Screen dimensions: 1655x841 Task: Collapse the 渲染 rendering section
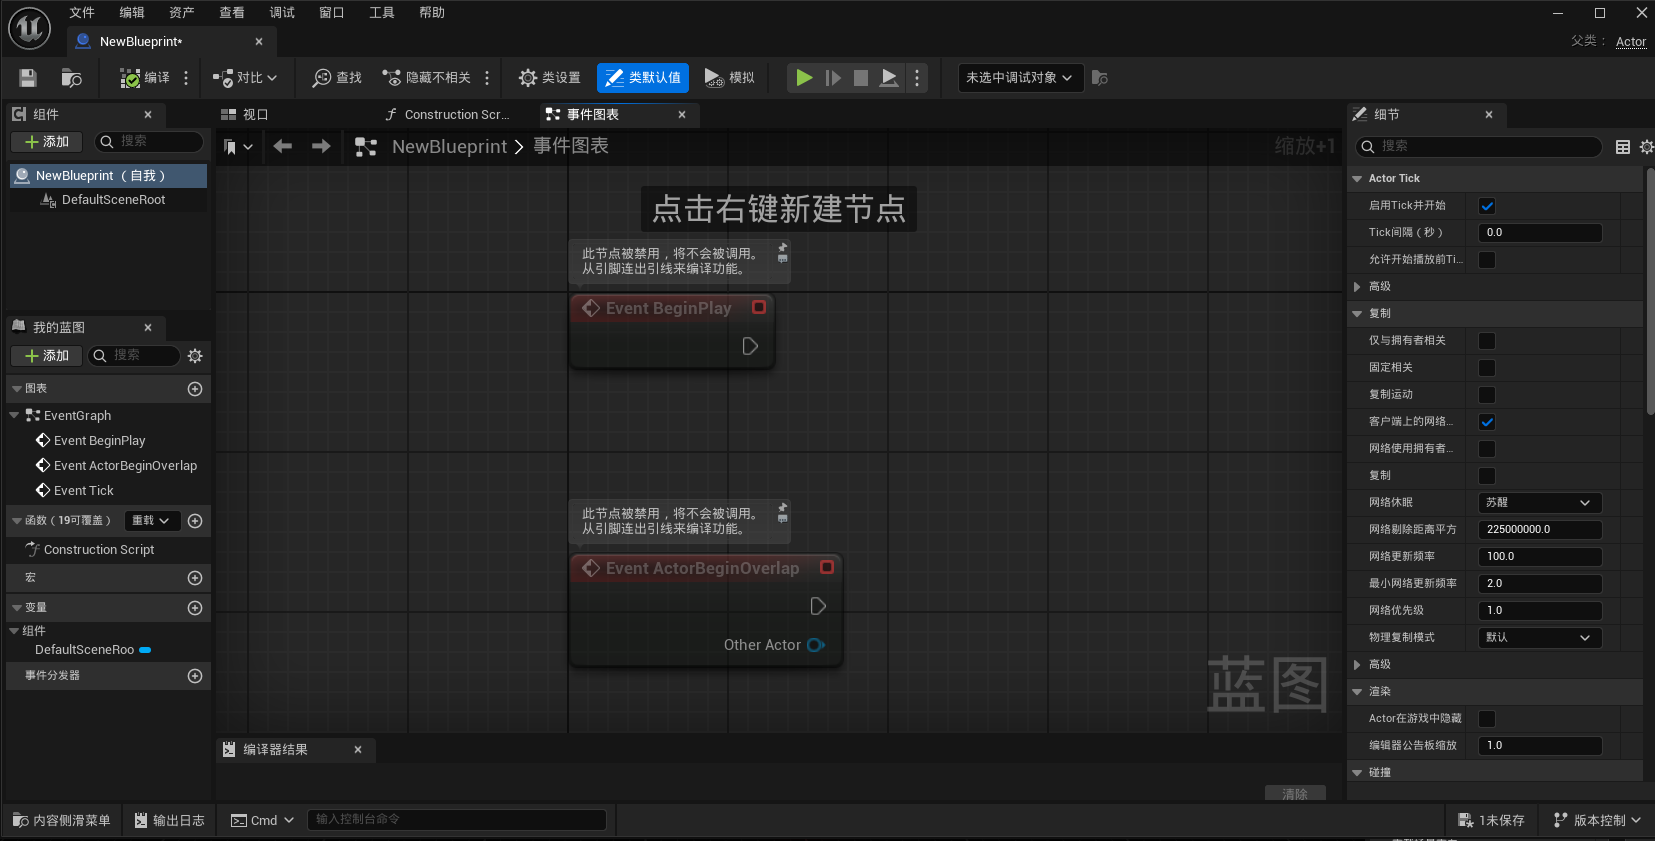[x=1357, y=692]
